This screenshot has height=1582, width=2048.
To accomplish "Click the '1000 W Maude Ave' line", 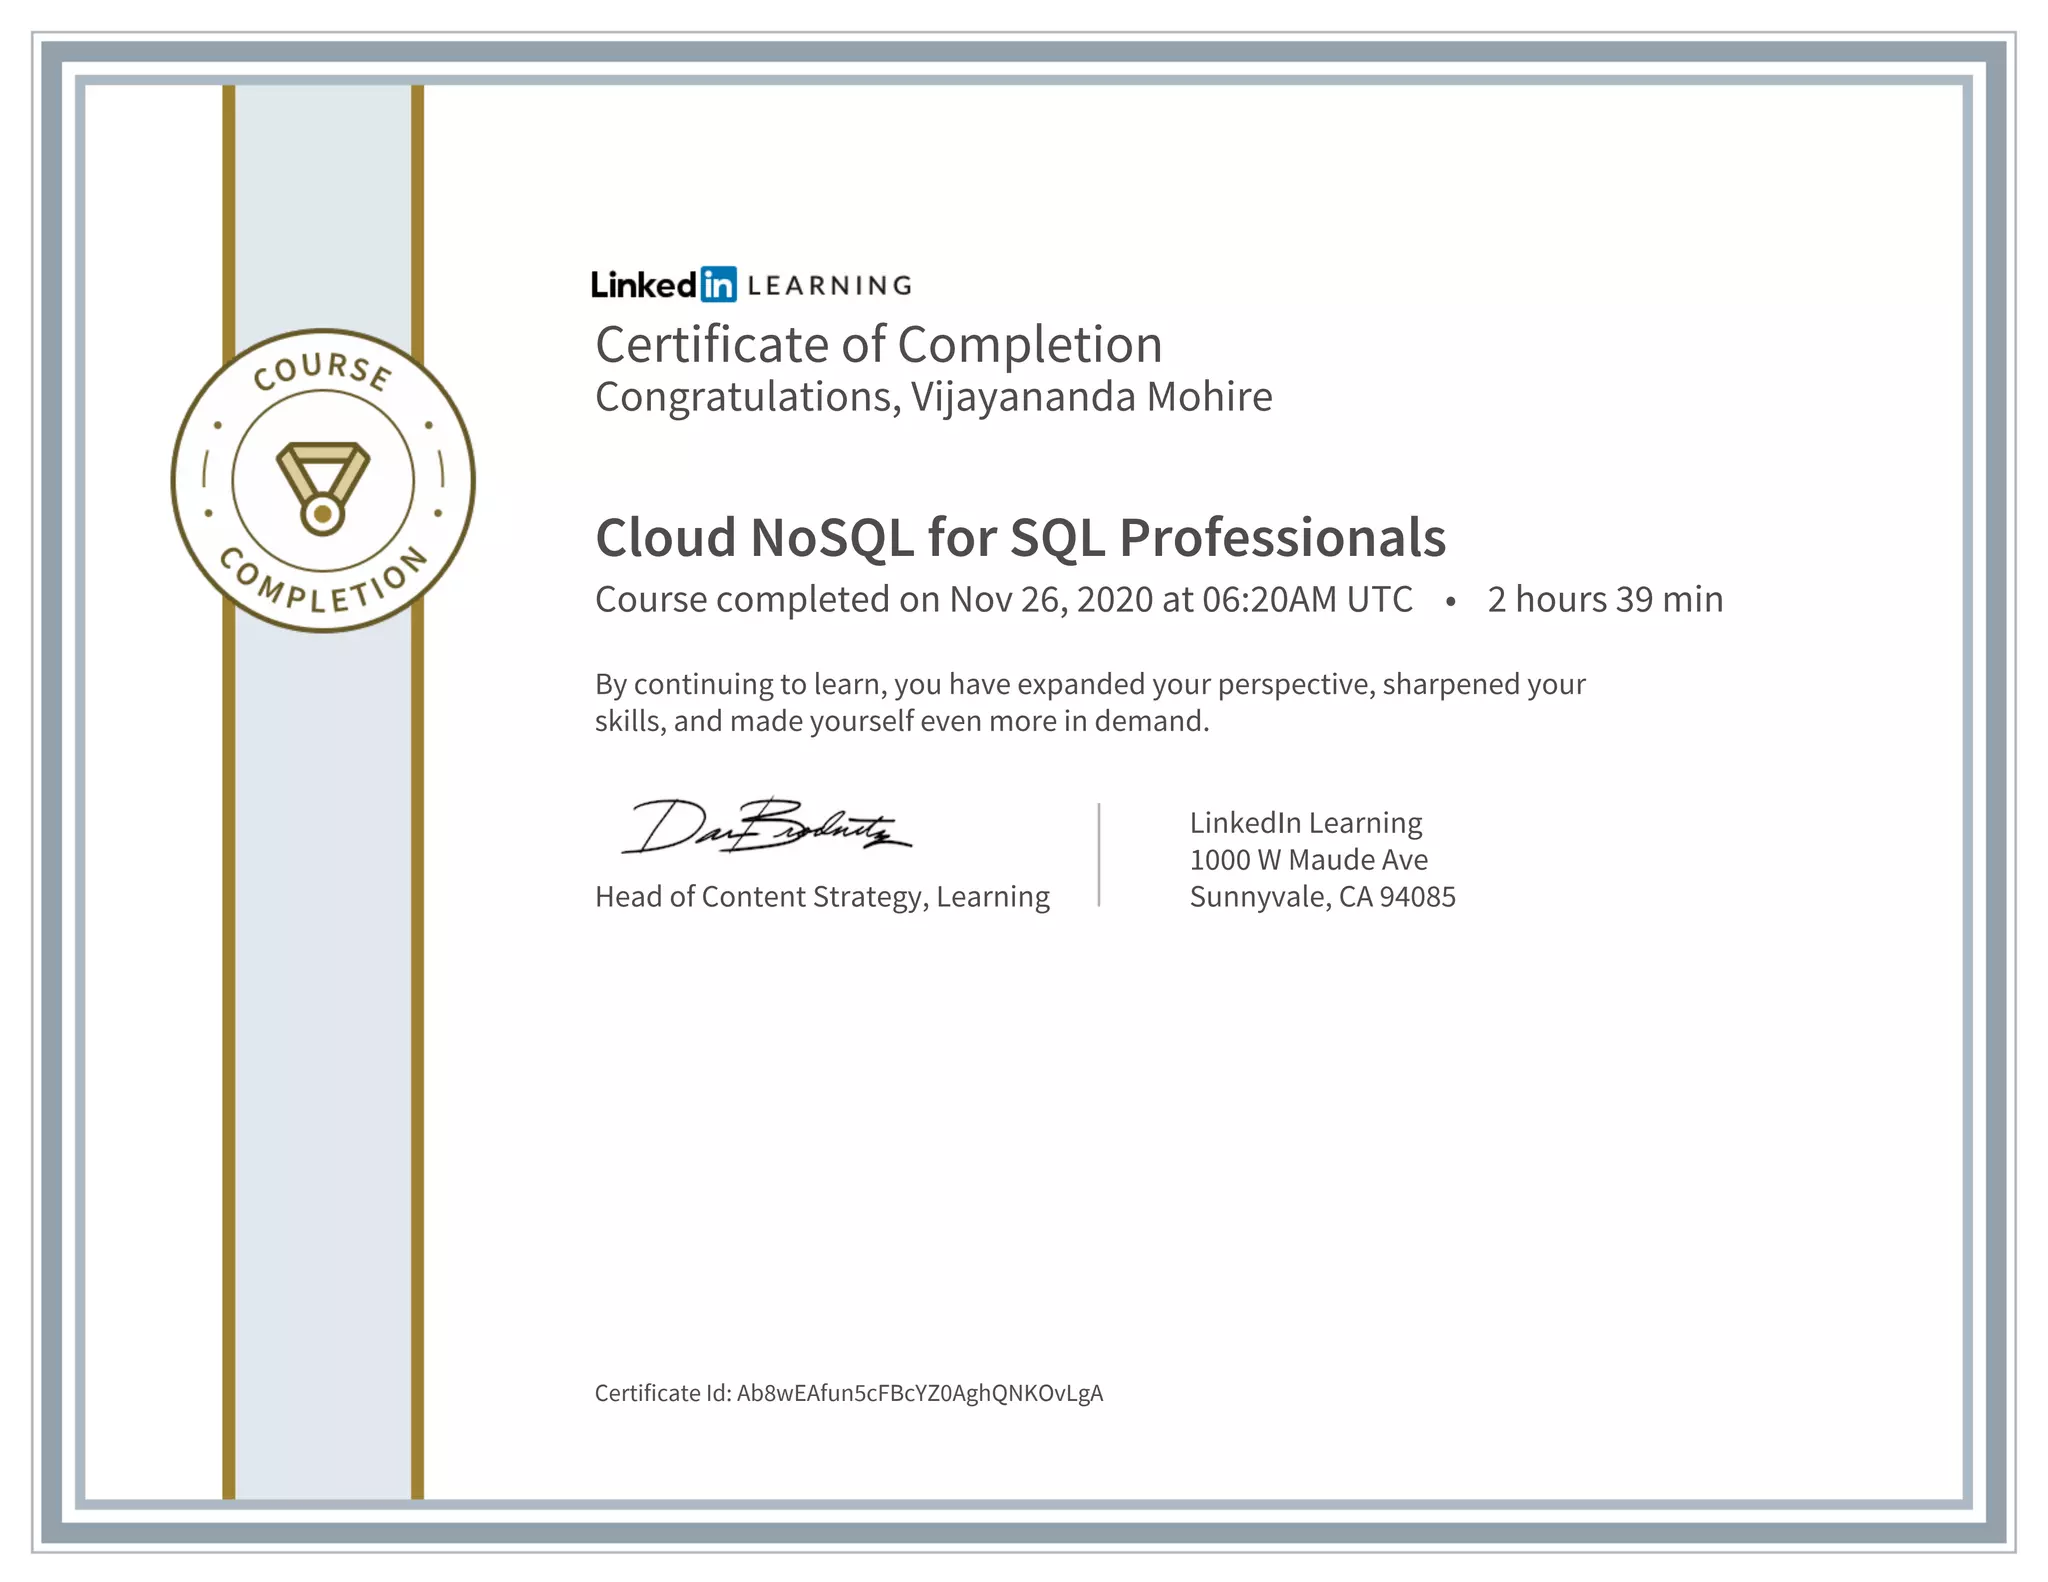I will point(1308,860).
